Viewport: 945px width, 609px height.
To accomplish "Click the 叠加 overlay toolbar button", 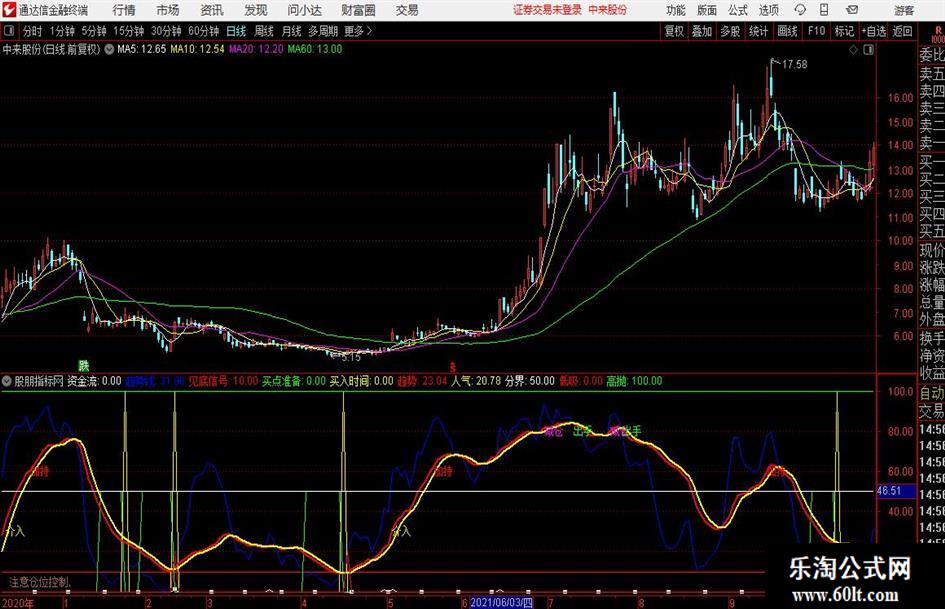I will [702, 31].
